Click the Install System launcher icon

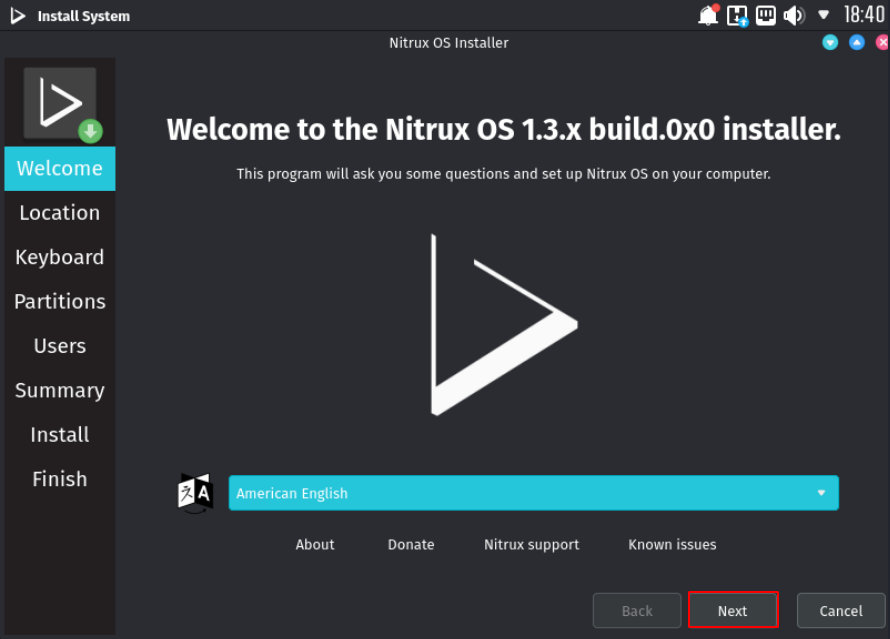coord(18,16)
